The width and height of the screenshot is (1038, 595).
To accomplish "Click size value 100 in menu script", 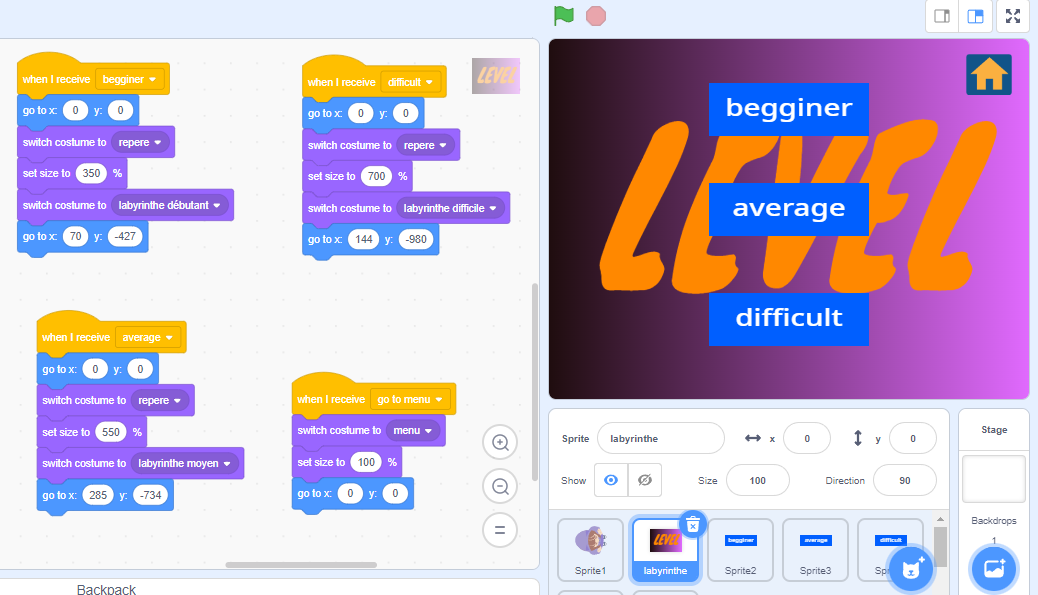I will click(x=366, y=462).
